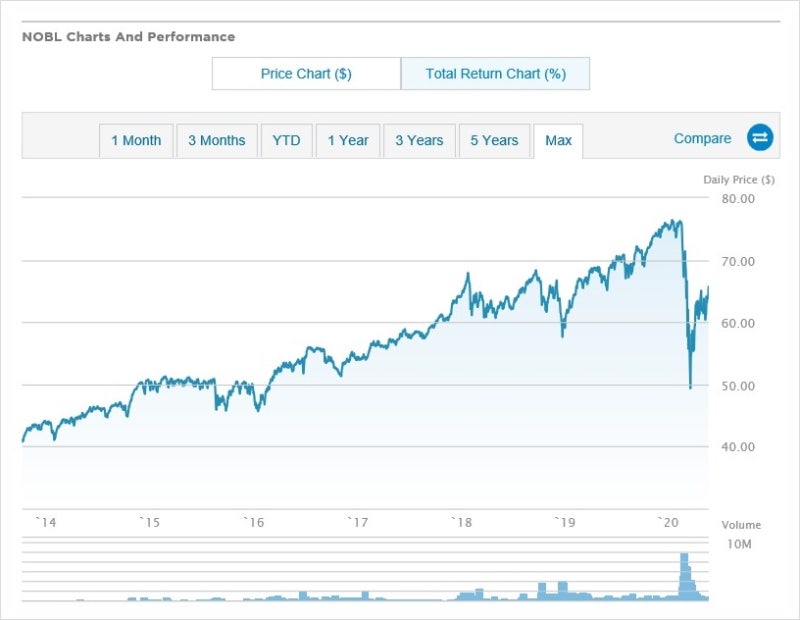The width and height of the screenshot is (800, 620).
Task: Select the 3 Months time range
Action: [x=217, y=140]
